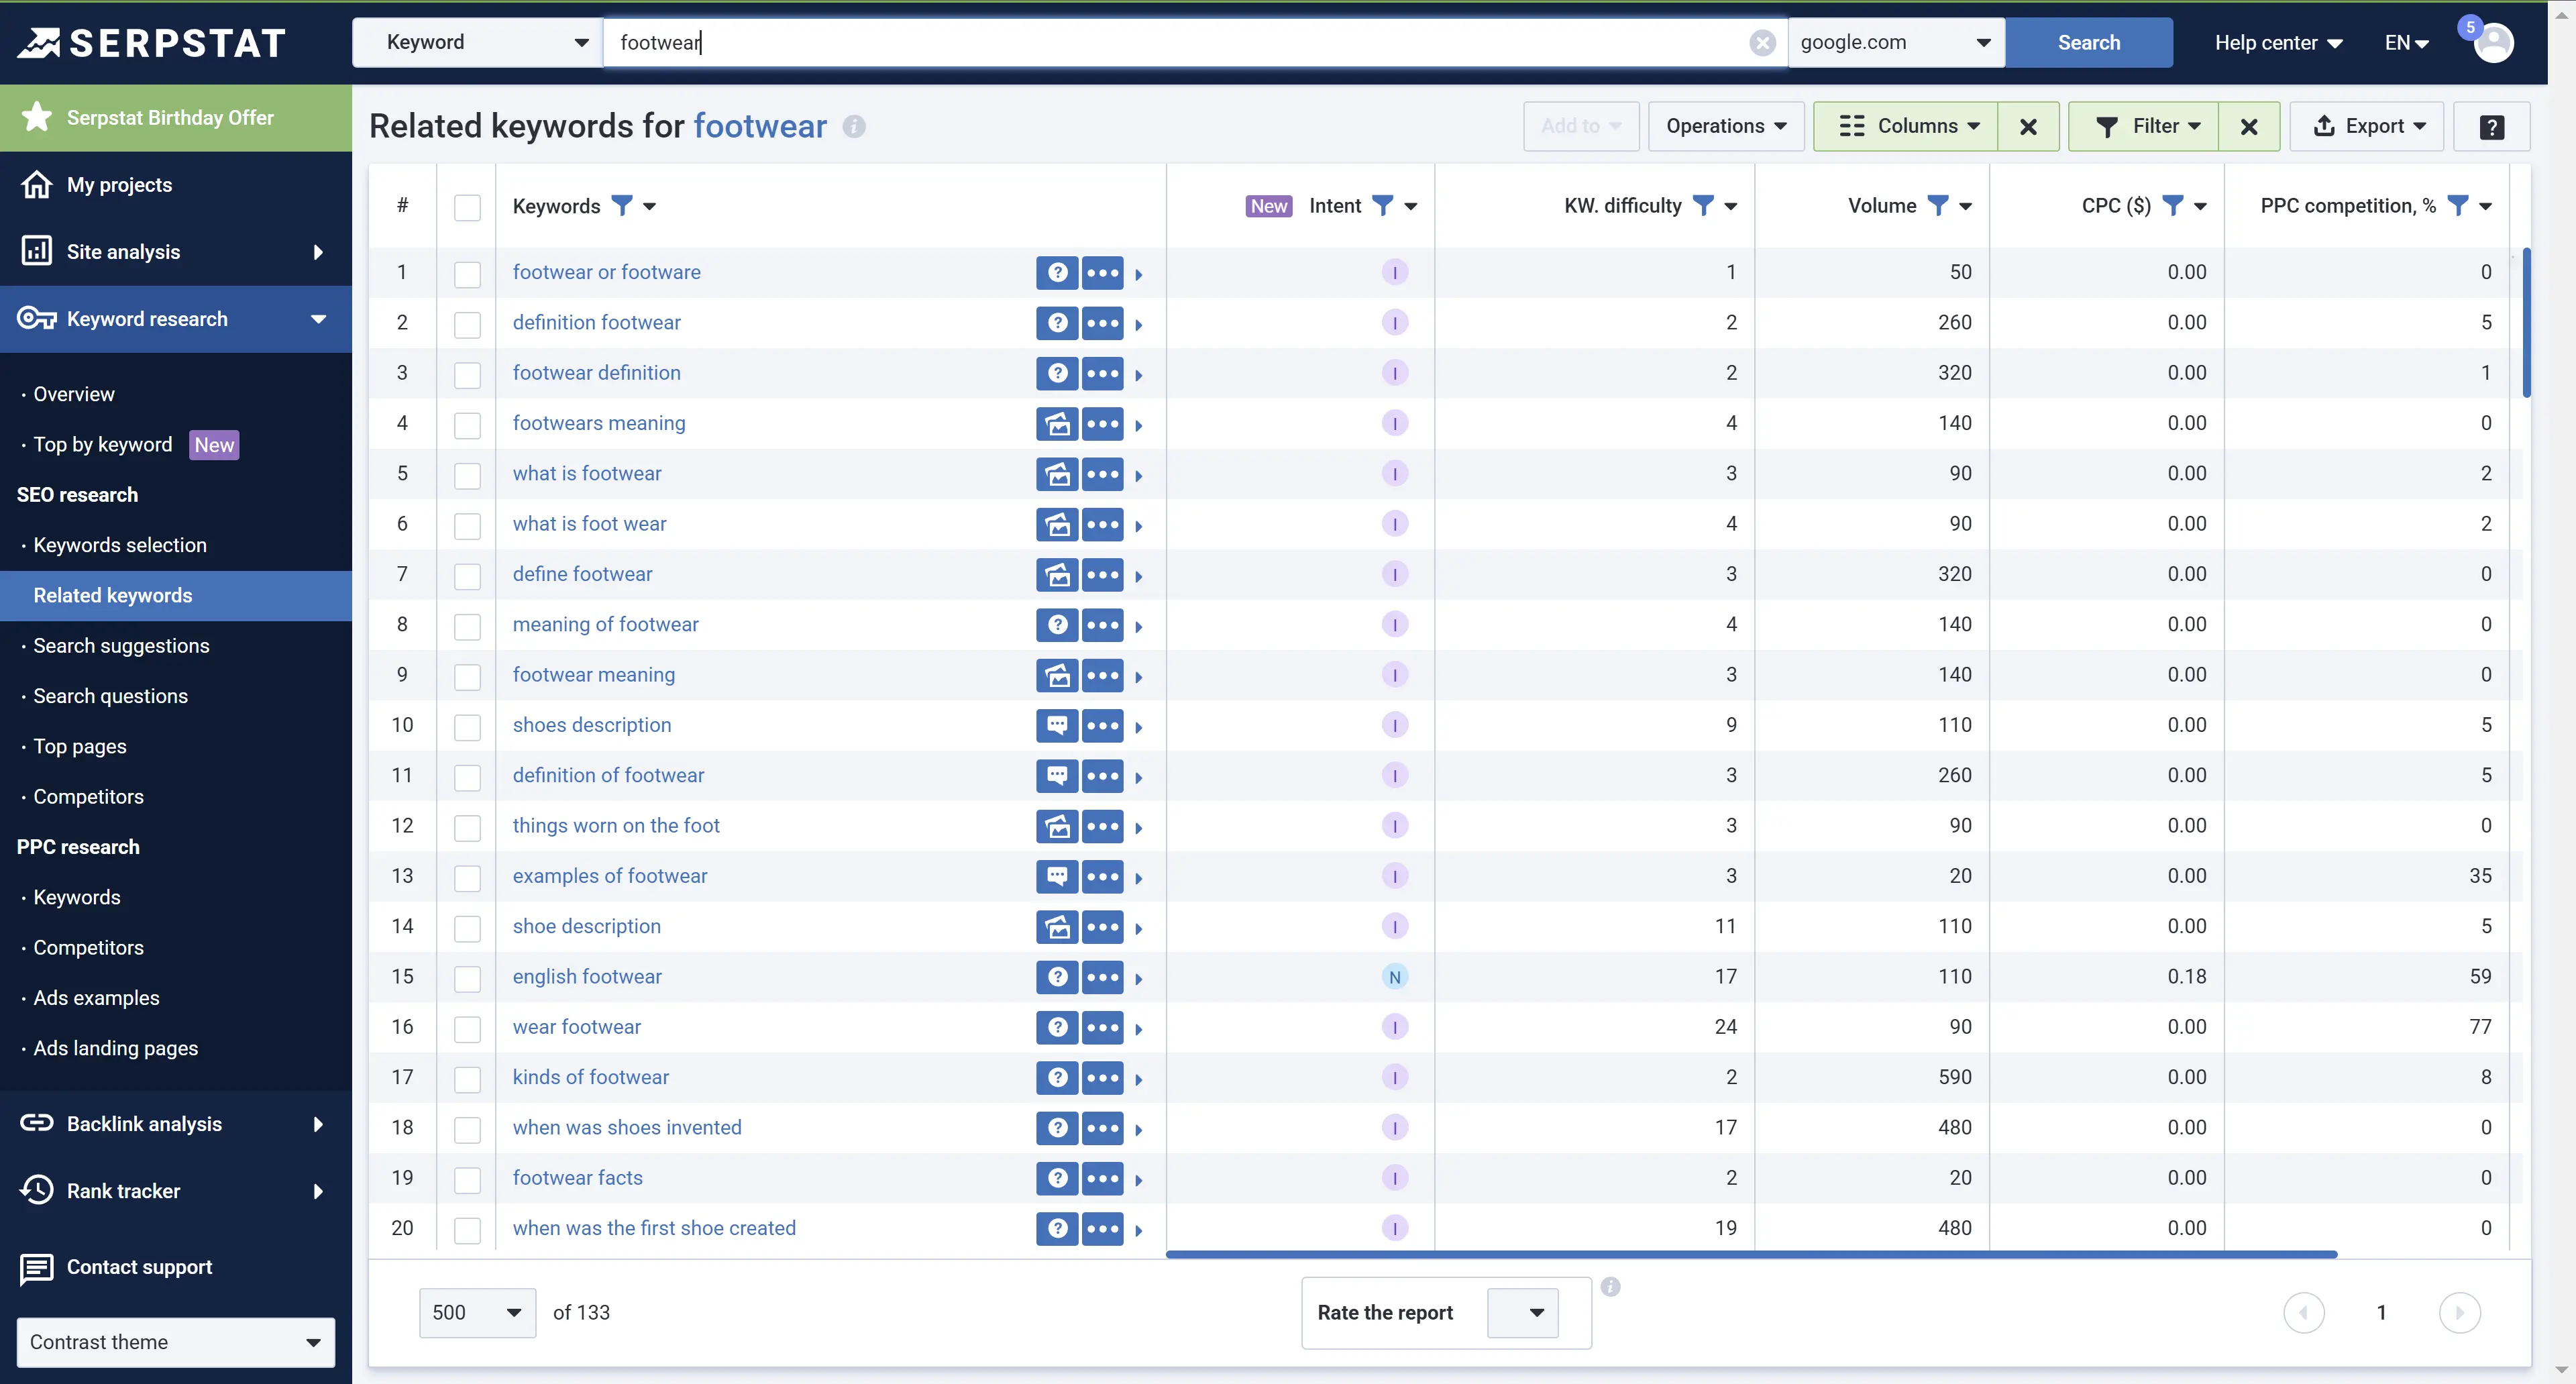Open three-dot menu for what is footwear

1103,474
